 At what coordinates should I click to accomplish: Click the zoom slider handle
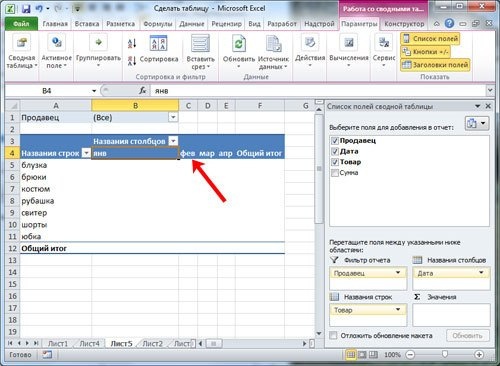click(445, 355)
